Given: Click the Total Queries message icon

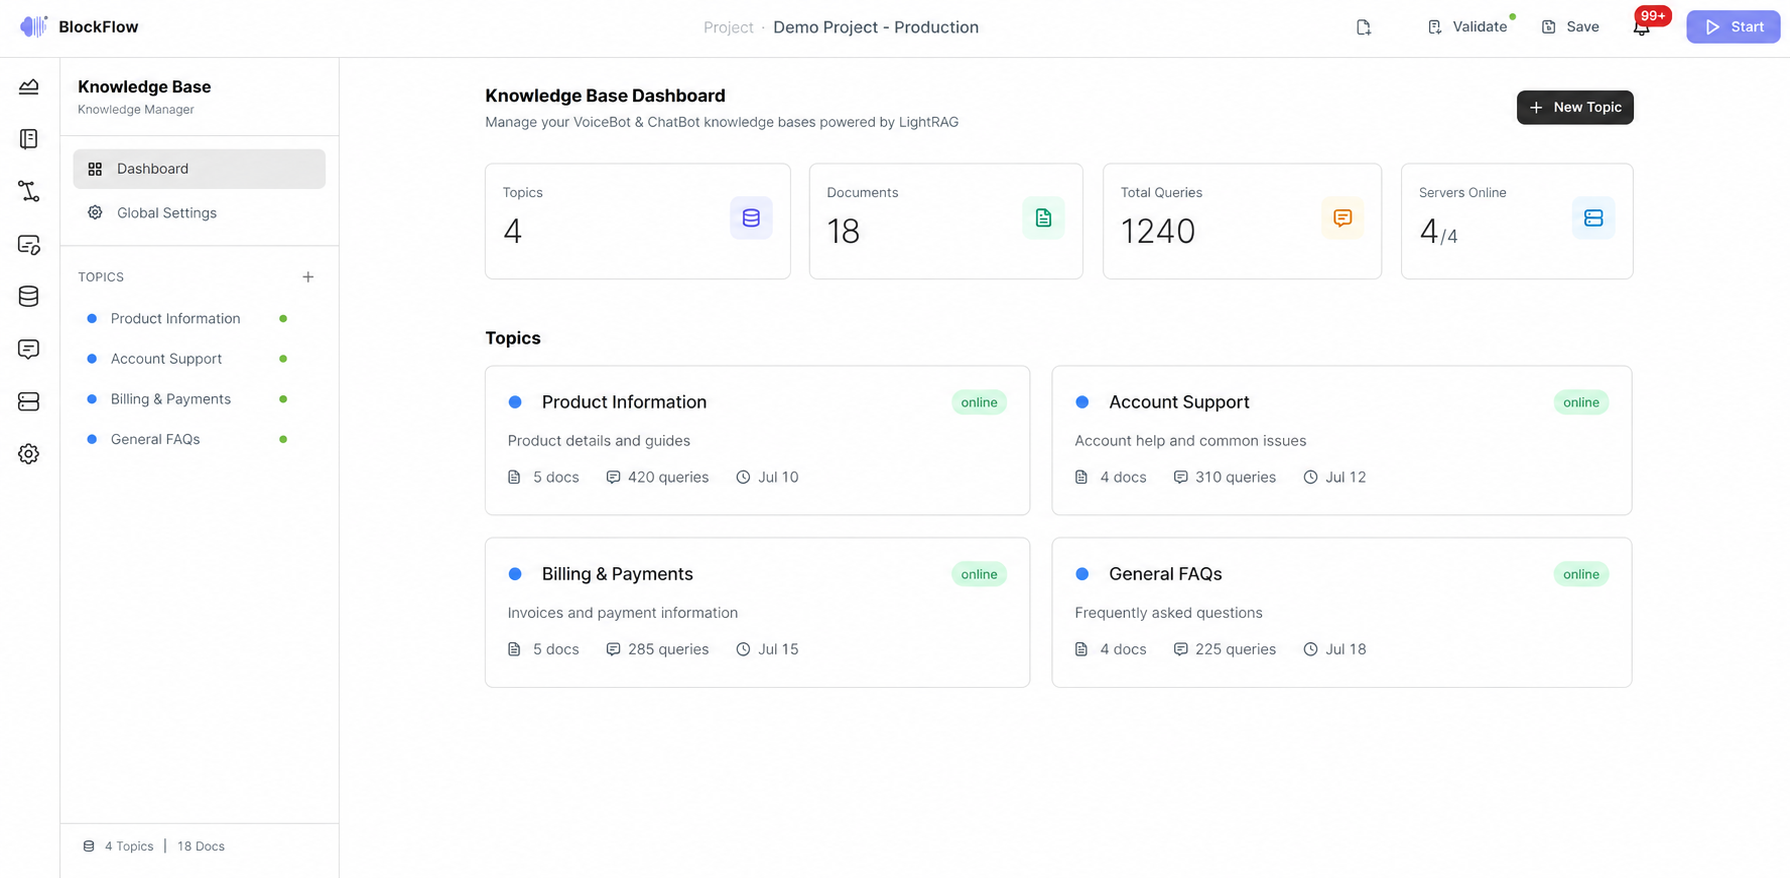Looking at the screenshot, I should point(1342,218).
